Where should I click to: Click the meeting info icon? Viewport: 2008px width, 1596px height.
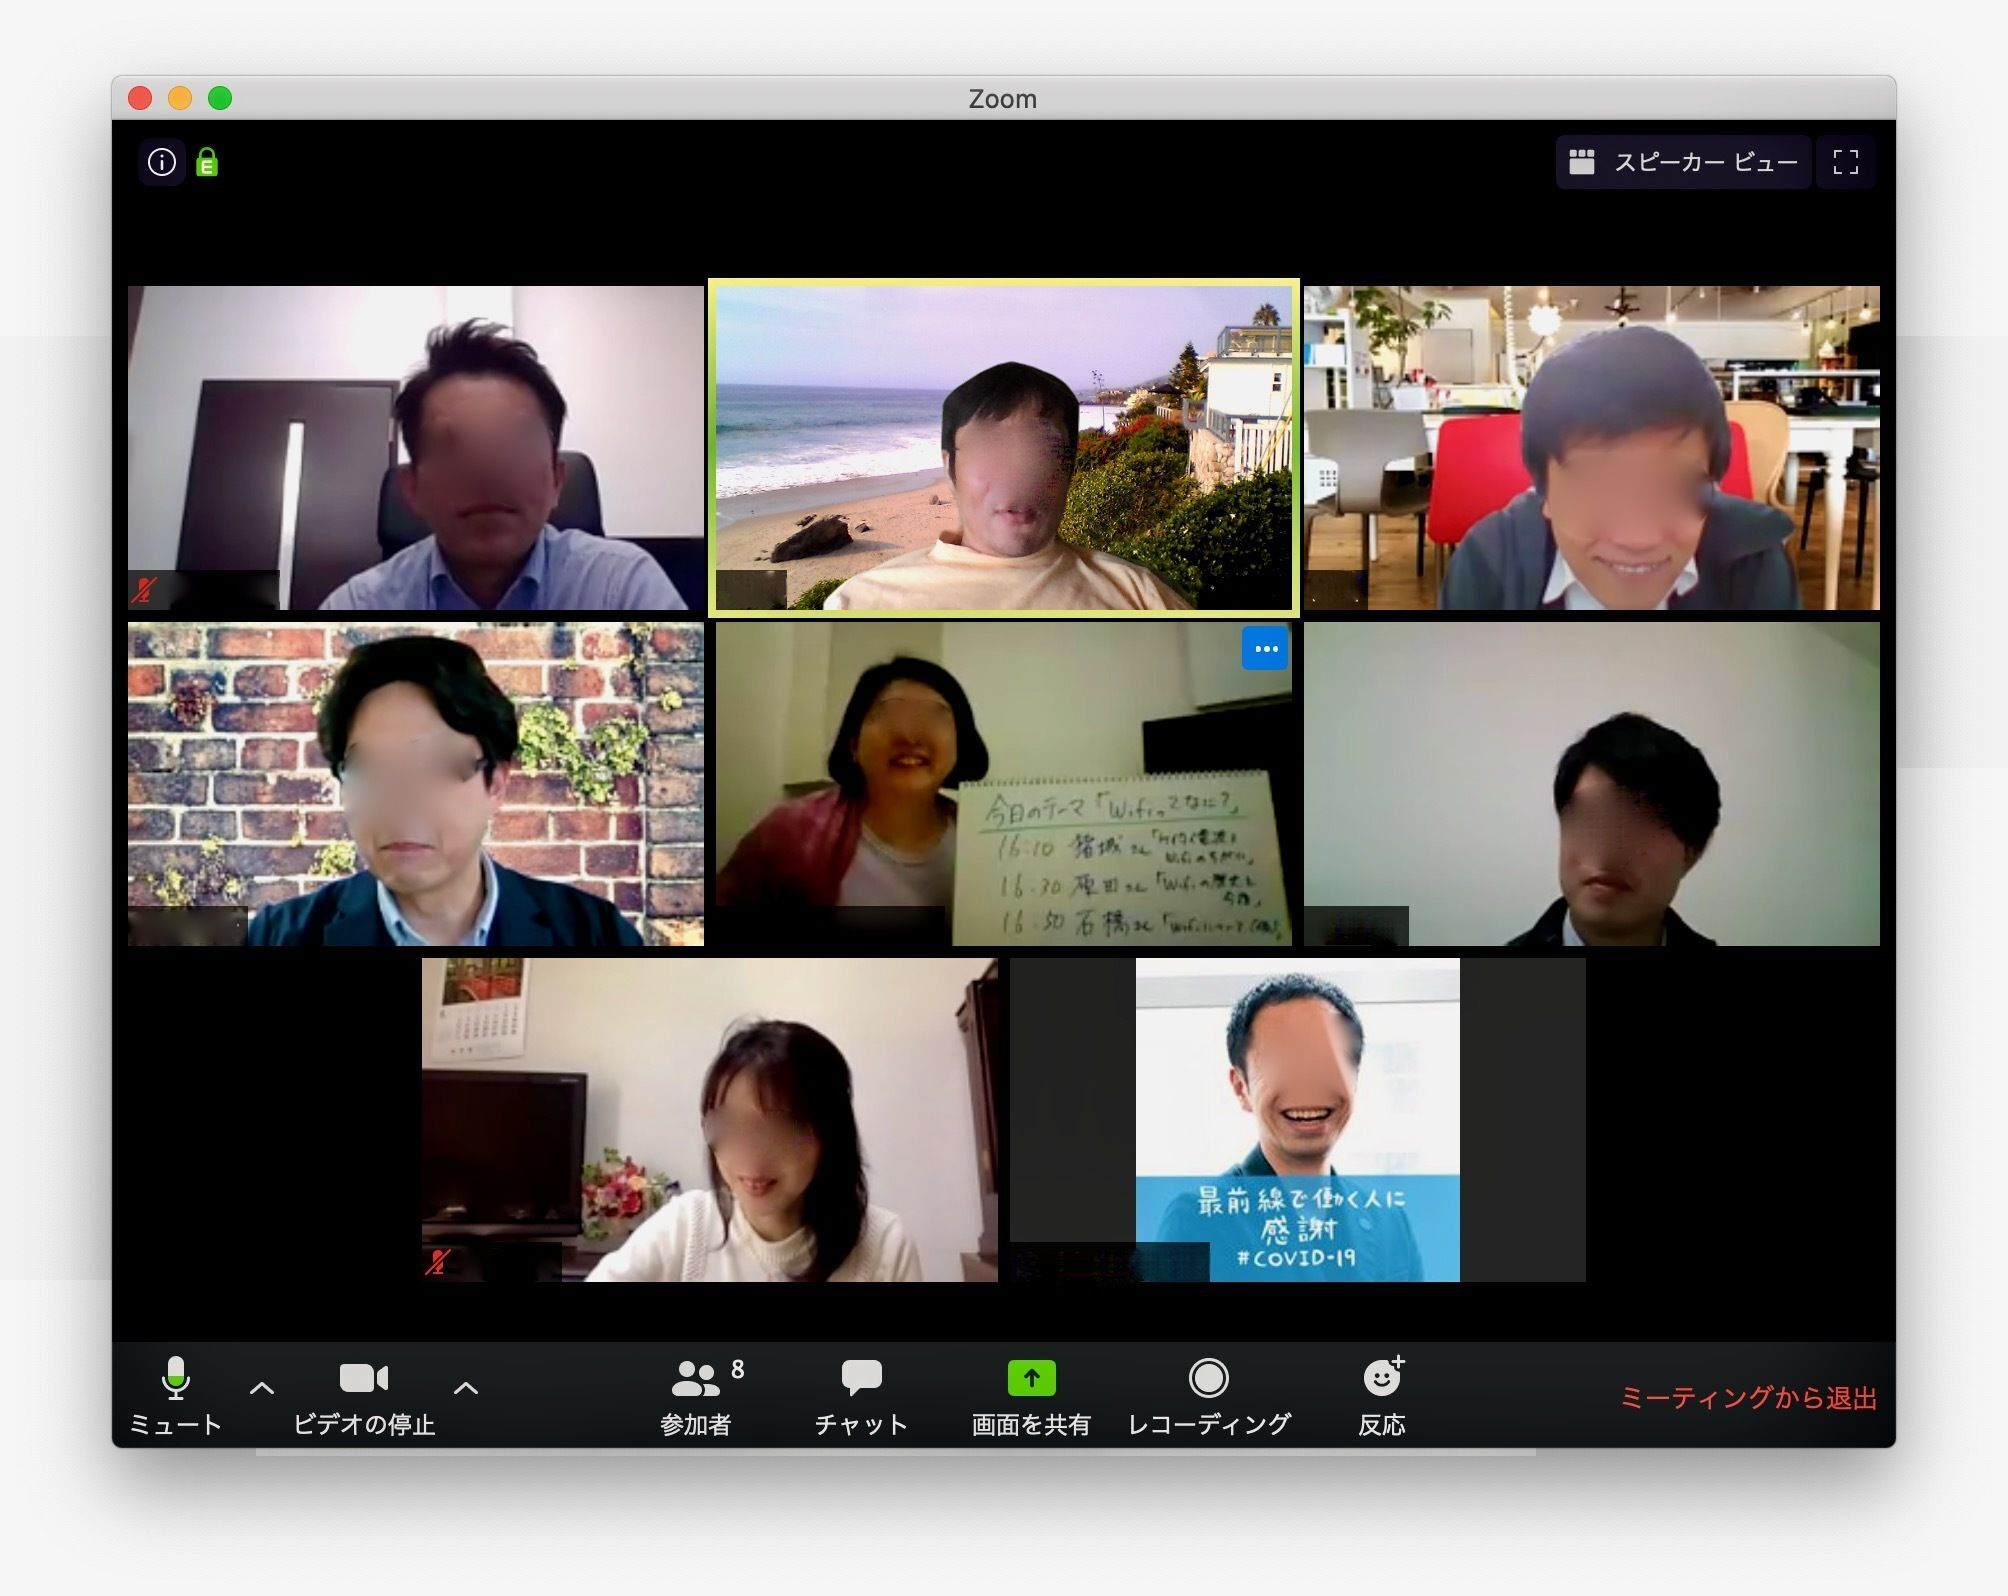click(161, 162)
